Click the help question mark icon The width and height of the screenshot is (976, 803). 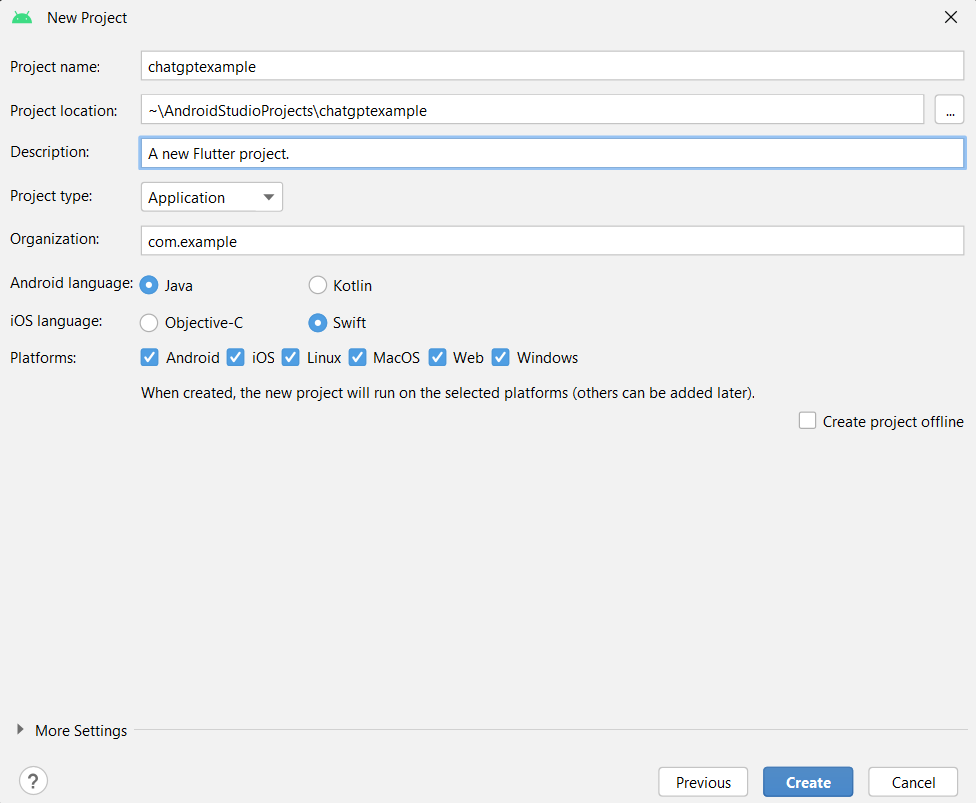pyautogui.click(x=34, y=781)
